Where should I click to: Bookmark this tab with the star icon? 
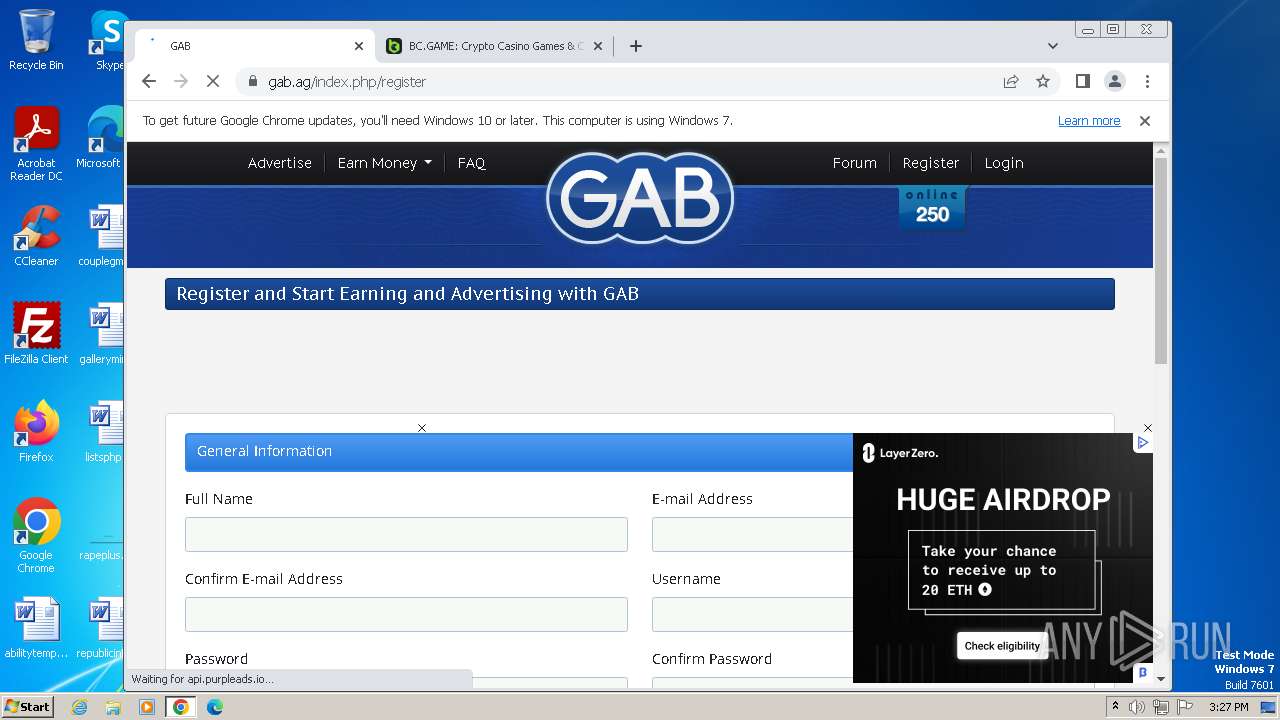(1043, 81)
